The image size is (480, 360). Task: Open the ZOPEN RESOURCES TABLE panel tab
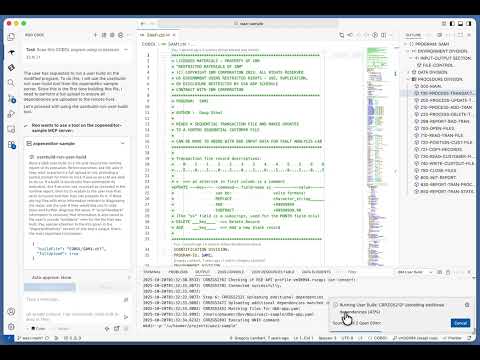click(273, 272)
